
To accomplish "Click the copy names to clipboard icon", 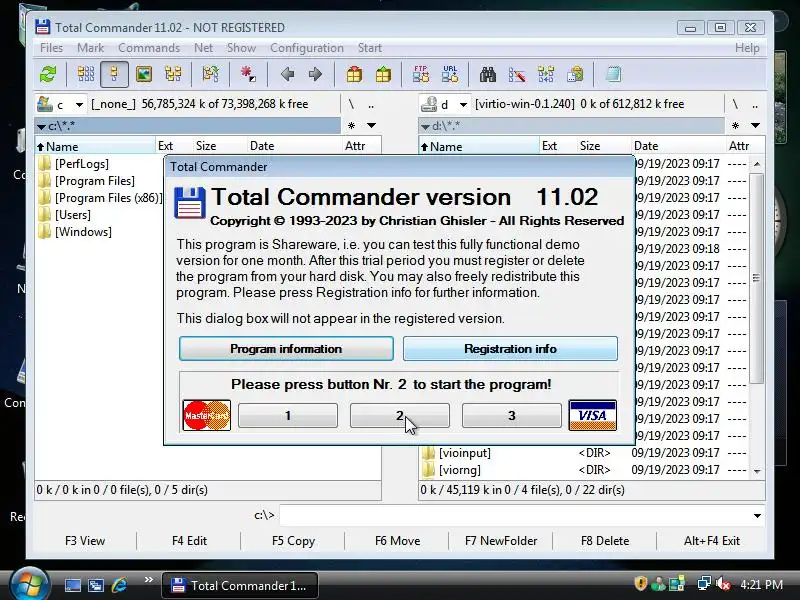I will [x=576, y=74].
